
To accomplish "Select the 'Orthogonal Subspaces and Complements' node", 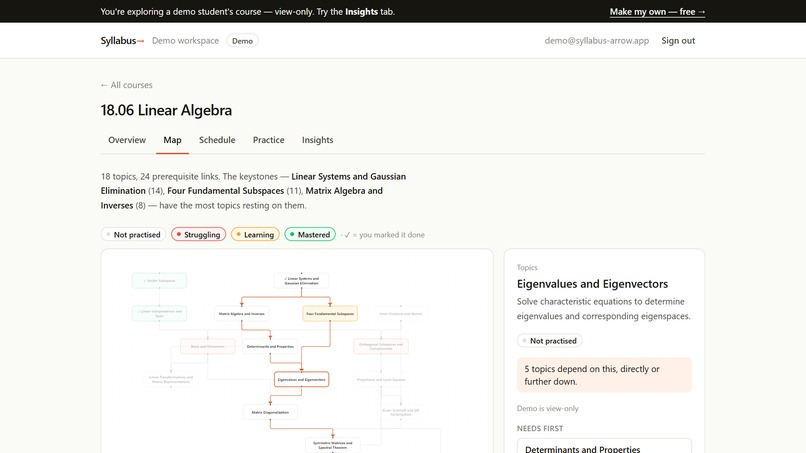I will [381, 347].
